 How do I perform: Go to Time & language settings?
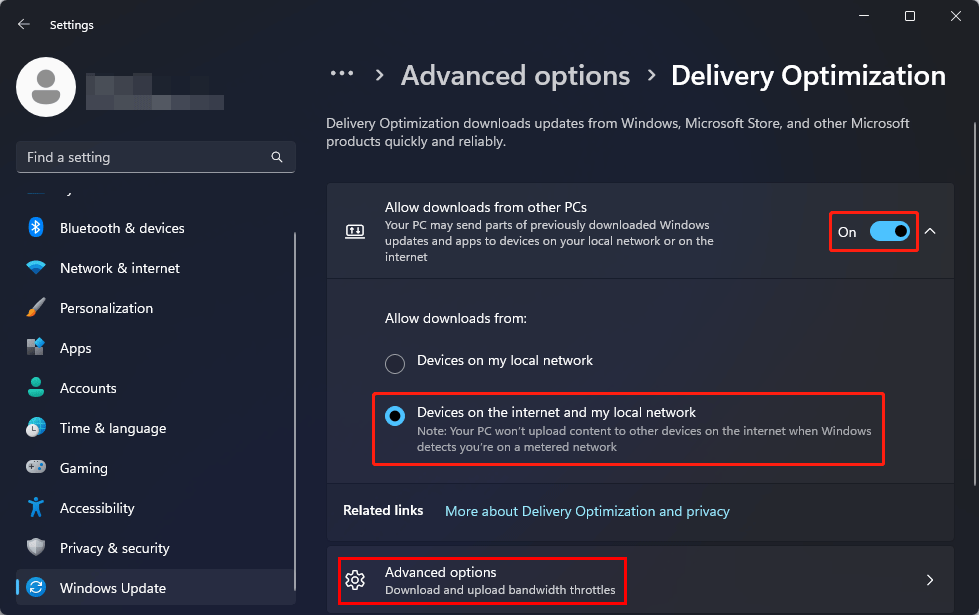click(112, 428)
